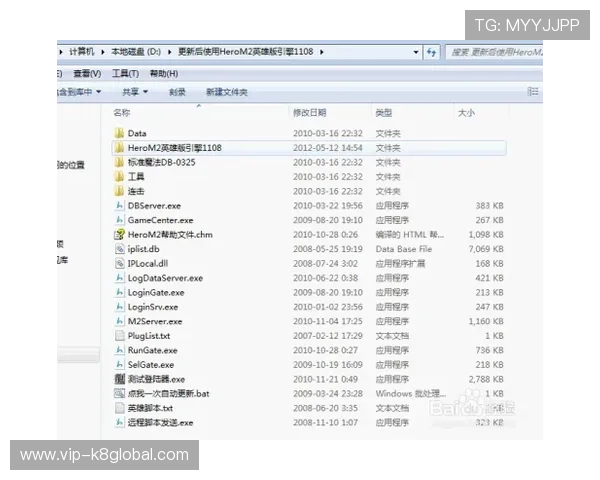The width and height of the screenshot is (600, 480).
Task: Click the 2,788 KB size cell
Action: 486,379
